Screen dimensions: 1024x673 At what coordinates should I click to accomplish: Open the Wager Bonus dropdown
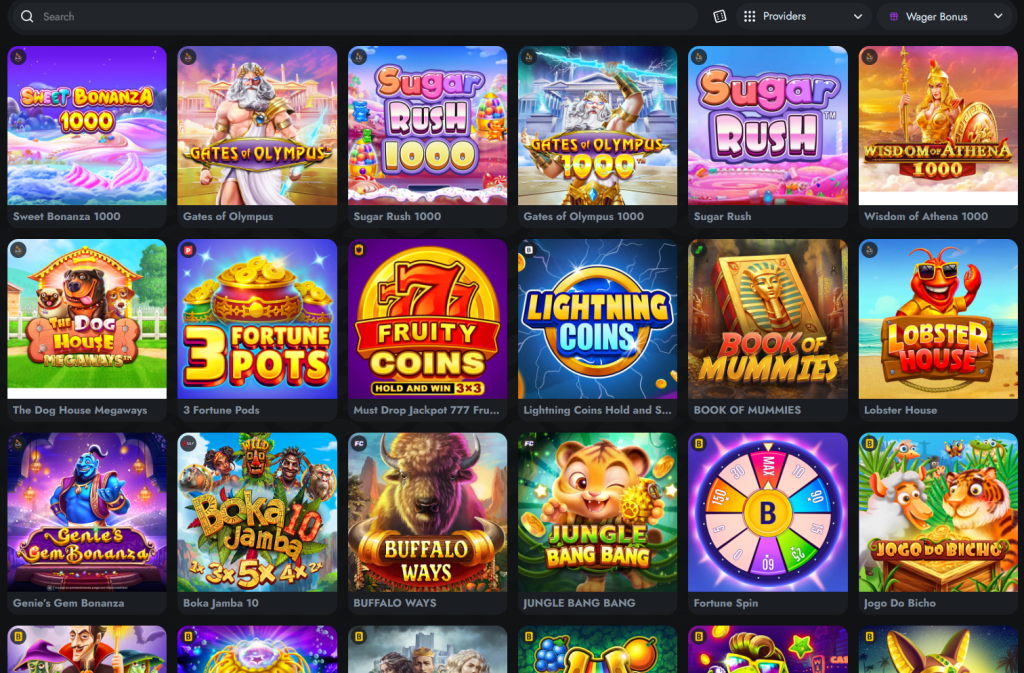[x=946, y=16]
